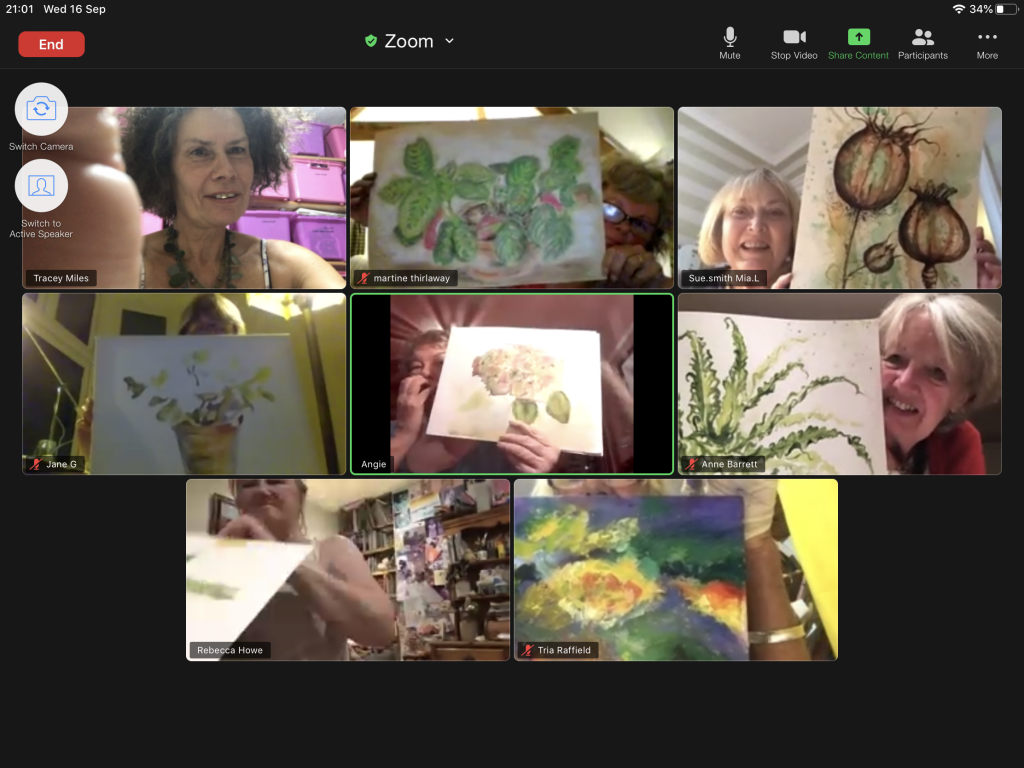The height and width of the screenshot is (768, 1024).
Task: Select Sue.smith Mia.L video tile
Action: [x=840, y=198]
